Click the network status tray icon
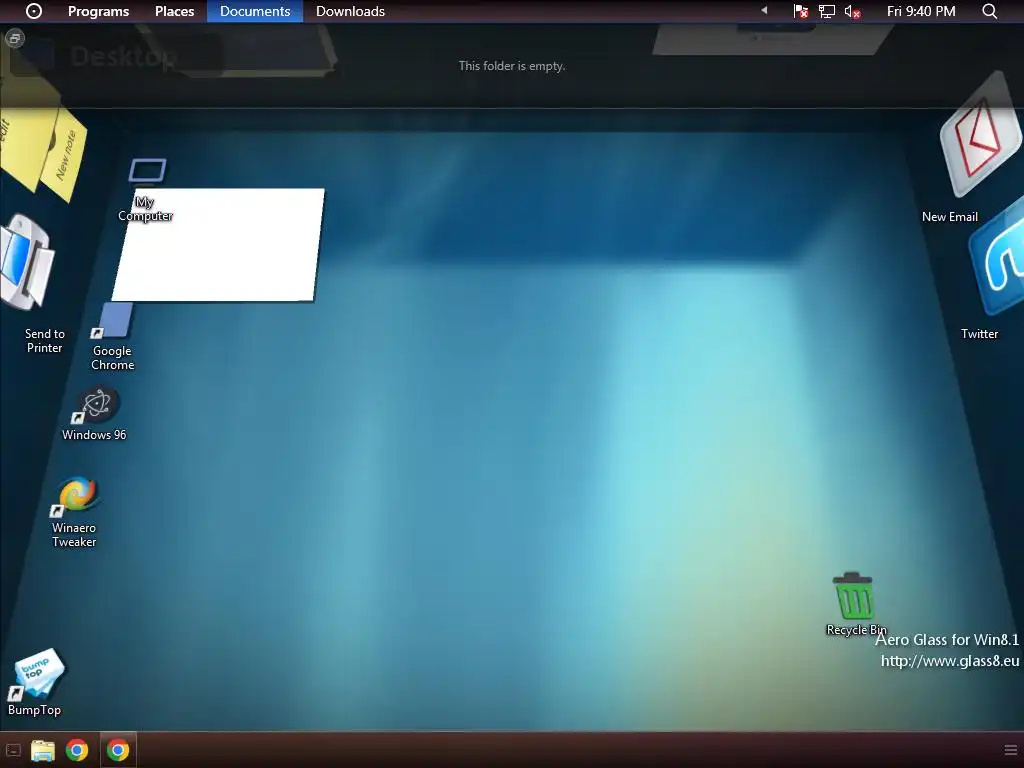The image size is (1024, 768). [827, 11]
